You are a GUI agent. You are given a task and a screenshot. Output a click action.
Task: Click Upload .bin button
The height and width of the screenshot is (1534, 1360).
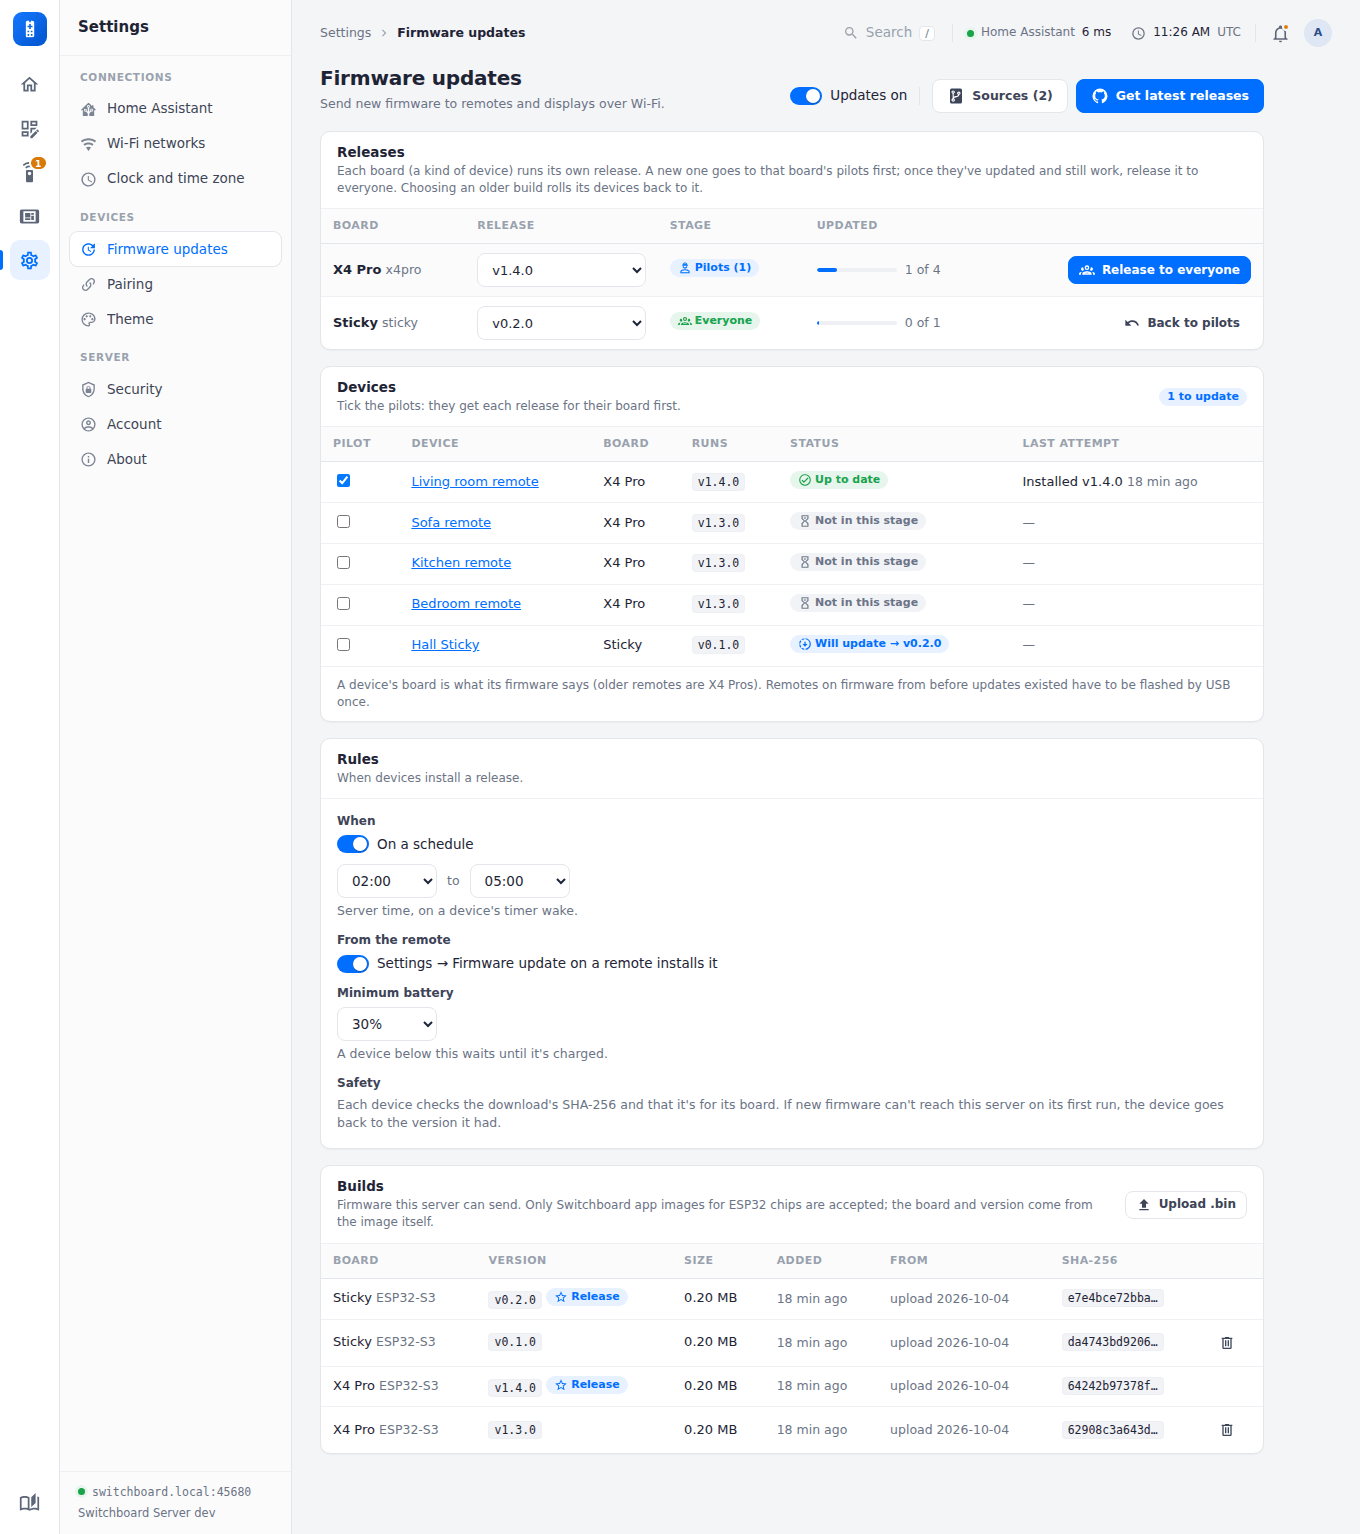point(1186,1204)
